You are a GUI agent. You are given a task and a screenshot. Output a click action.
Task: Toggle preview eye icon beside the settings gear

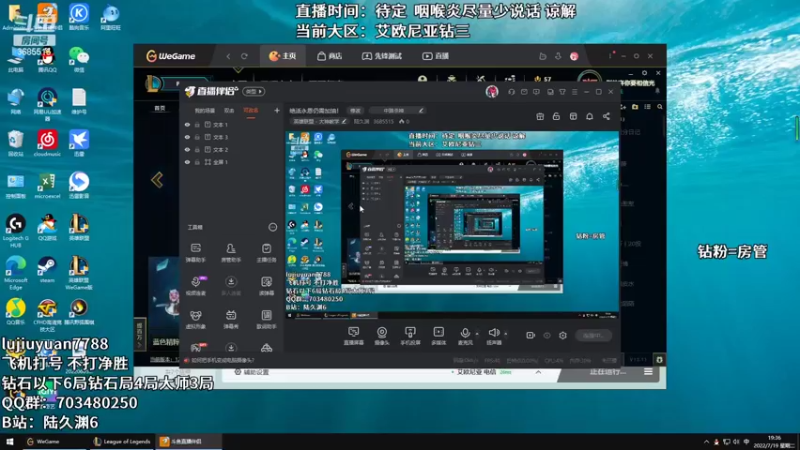click(x=547, y=335)
